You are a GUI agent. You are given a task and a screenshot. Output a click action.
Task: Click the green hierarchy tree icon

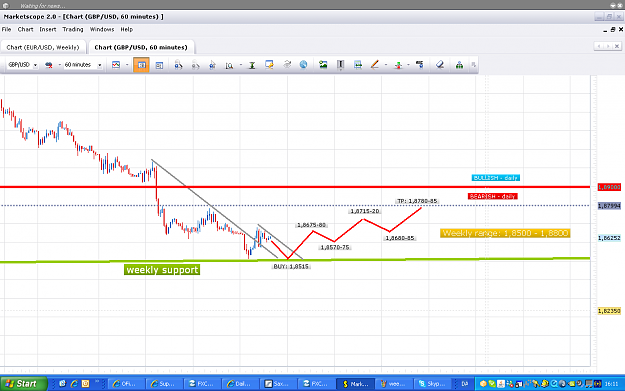(x=459, y=65)
